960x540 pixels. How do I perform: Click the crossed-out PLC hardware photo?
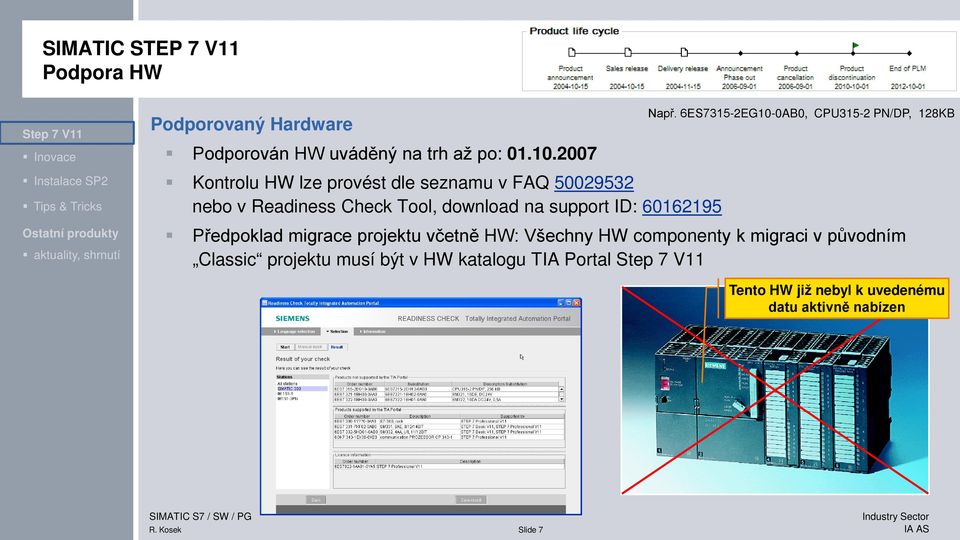774,390
